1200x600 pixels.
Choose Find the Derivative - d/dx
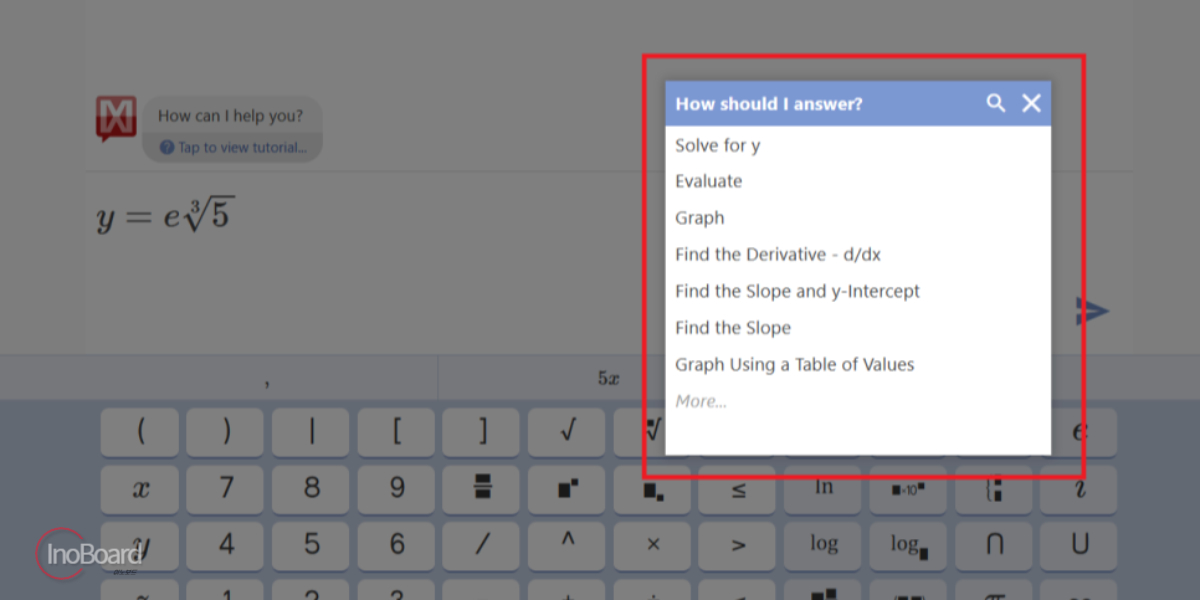click(x=778, y=254)
